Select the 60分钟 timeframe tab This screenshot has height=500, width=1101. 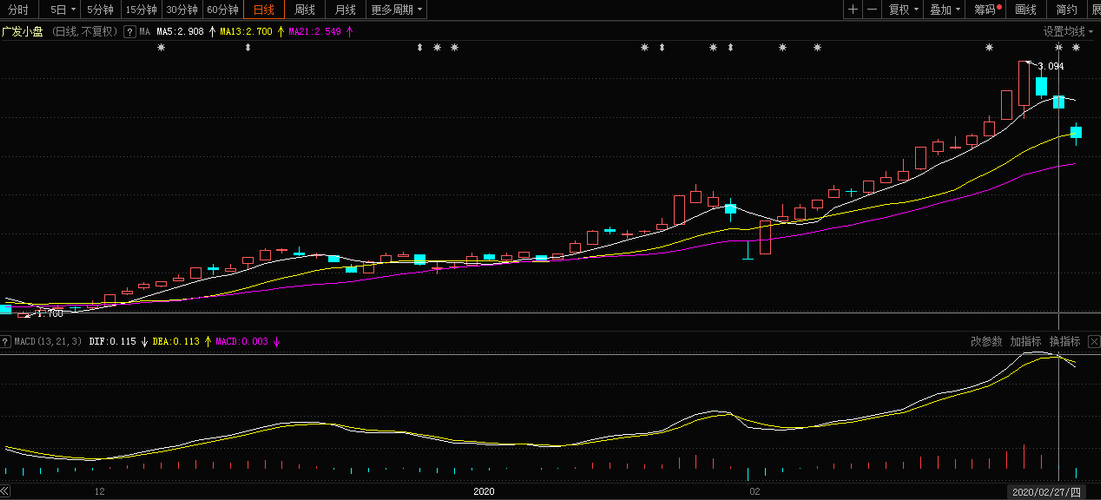pyautogui.click(x=223, y=10)
